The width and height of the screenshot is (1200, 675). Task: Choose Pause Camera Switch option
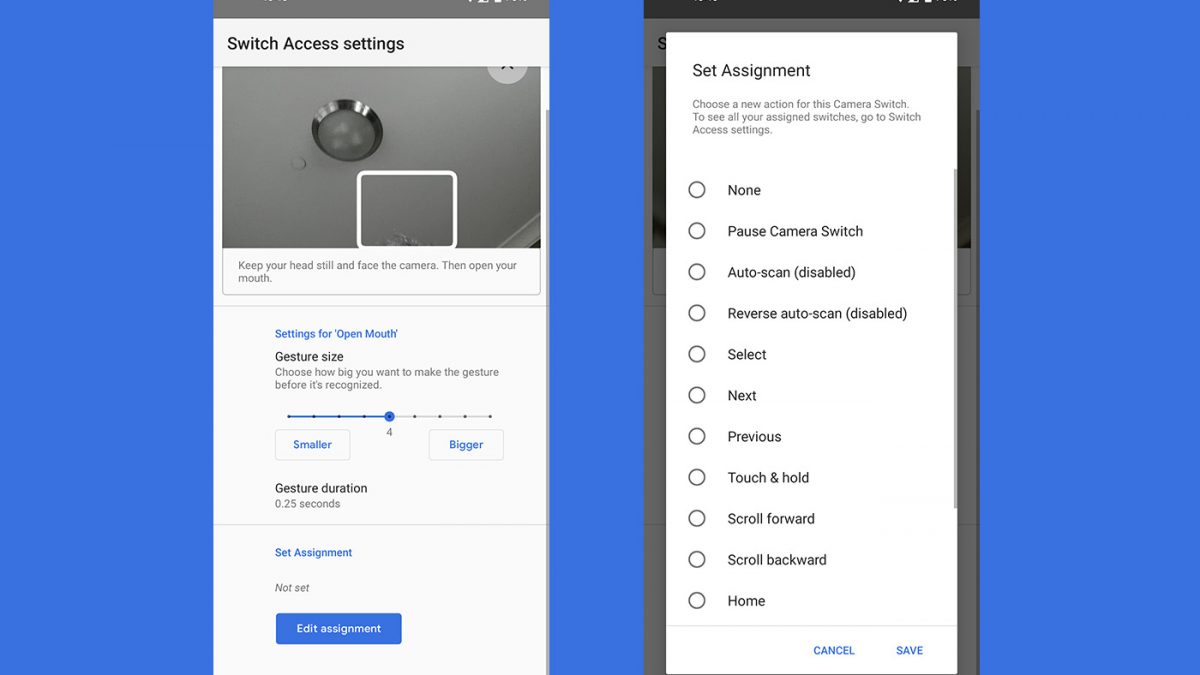pos(697,231)
